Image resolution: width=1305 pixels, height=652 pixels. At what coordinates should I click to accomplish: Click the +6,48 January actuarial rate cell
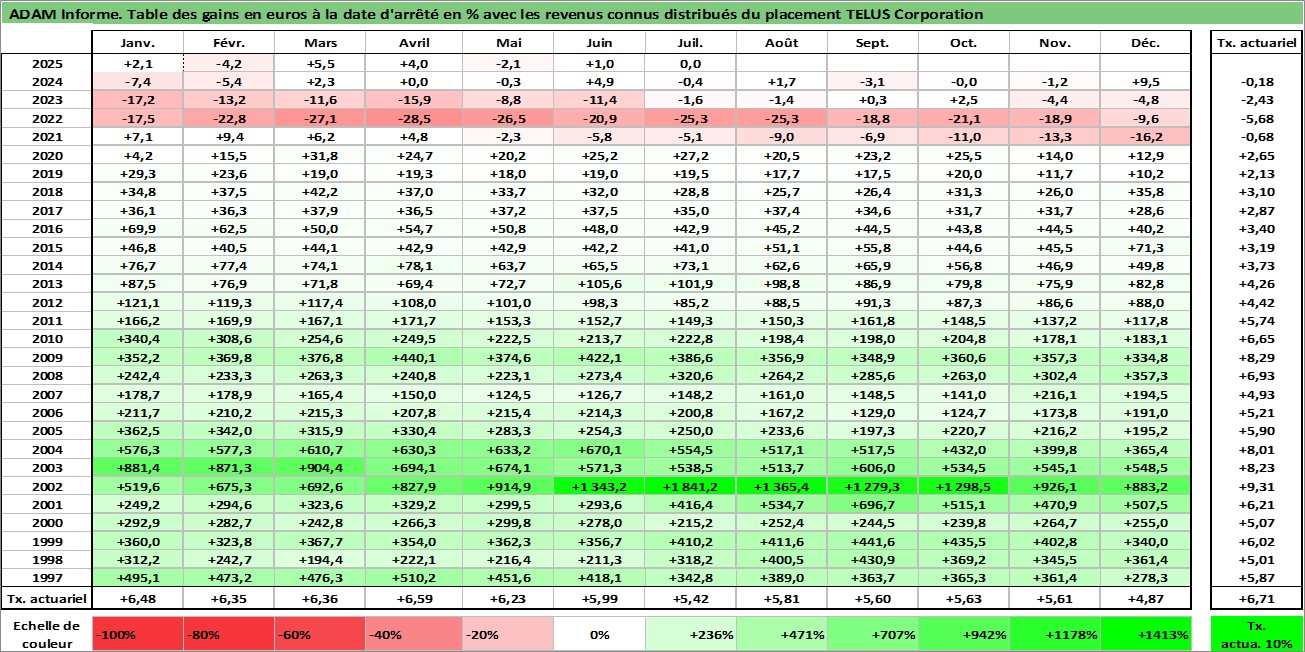[138, 599]
